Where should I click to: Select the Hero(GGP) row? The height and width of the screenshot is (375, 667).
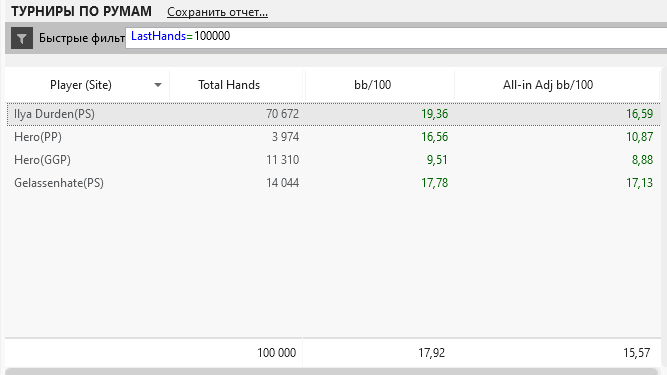pos(334,160)
